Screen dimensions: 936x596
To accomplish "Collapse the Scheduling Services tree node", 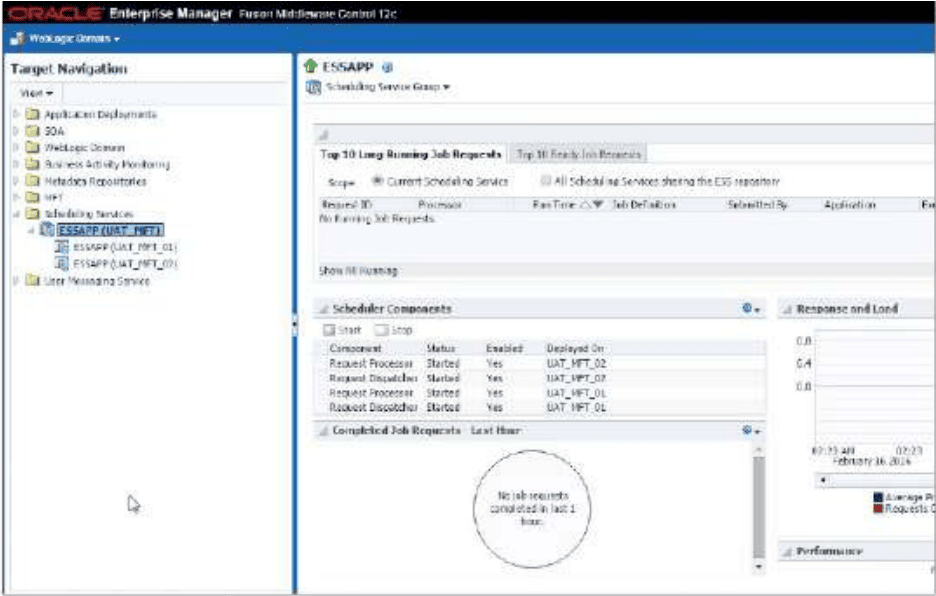I will coord(16,214).
